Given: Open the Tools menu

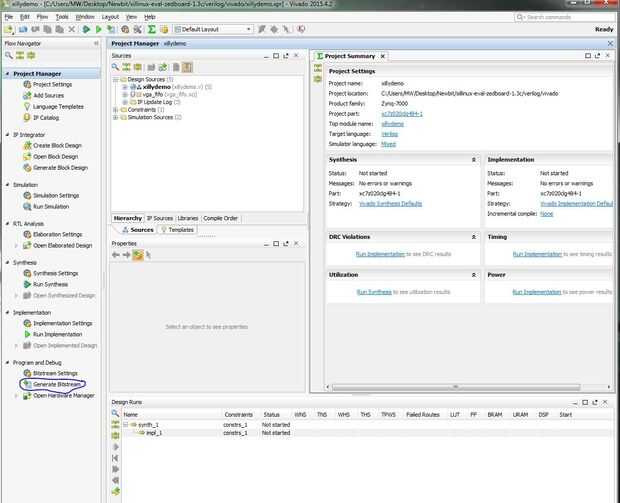Looking at the screenshot, I should (x=62, y=17).
